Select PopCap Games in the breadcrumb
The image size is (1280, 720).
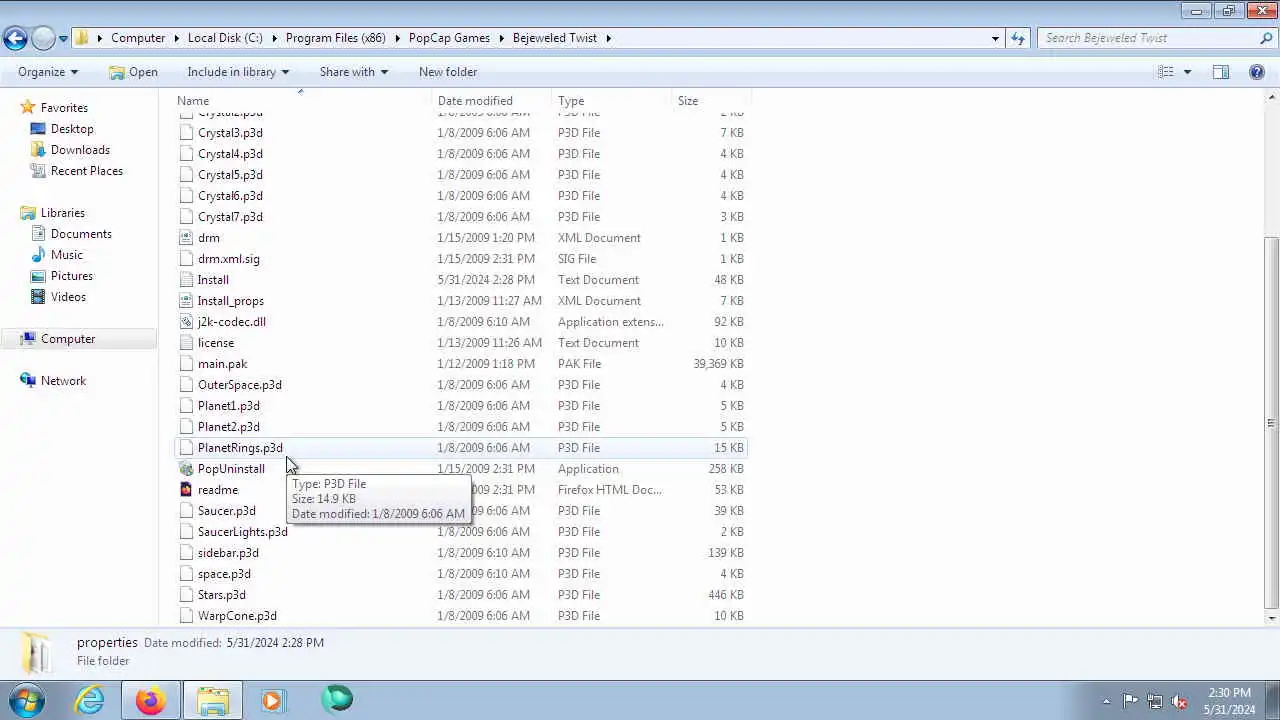[x=449, y=38]
